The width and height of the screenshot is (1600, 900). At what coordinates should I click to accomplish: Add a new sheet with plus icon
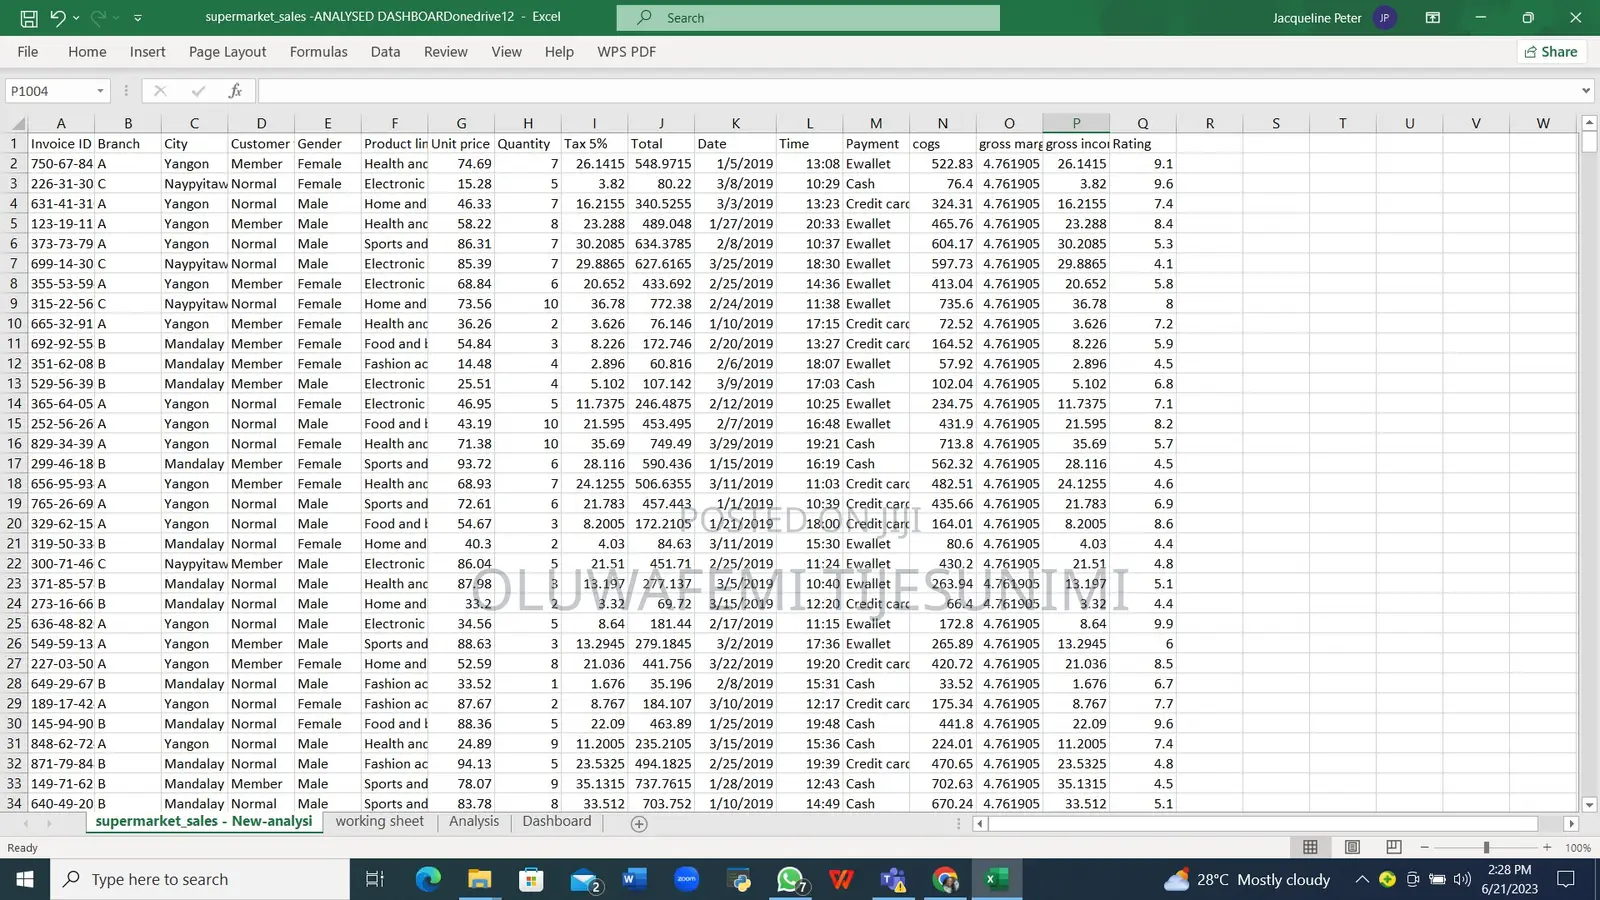(639, 823)
